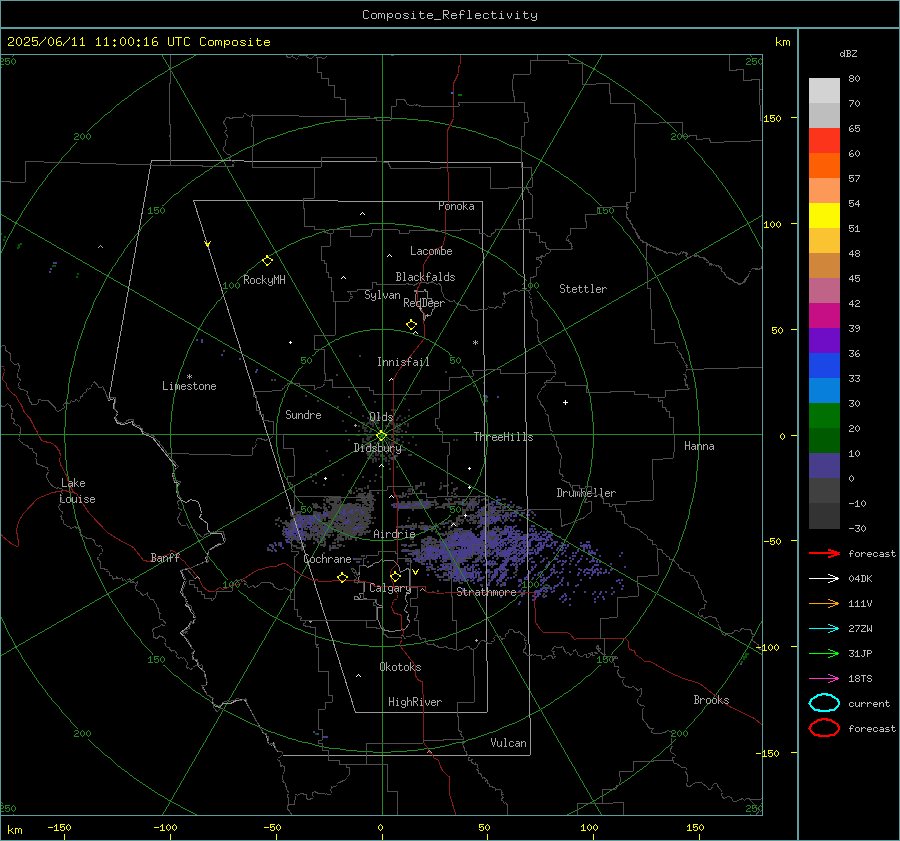The height and width of the screenshot is (841, 900).
Task: Click the Okotoks city label
Action: (400, 667)
